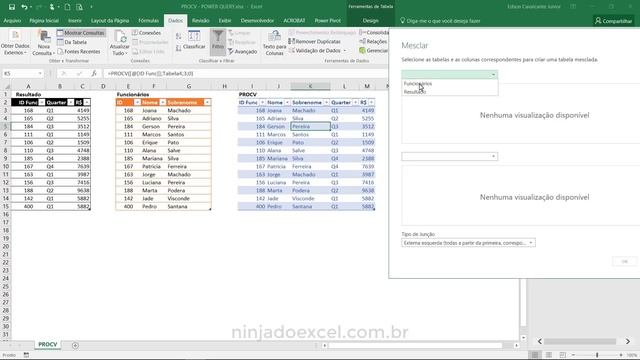Select row 10 header
The width and height of the screenshot is (640, 360).
6,167
